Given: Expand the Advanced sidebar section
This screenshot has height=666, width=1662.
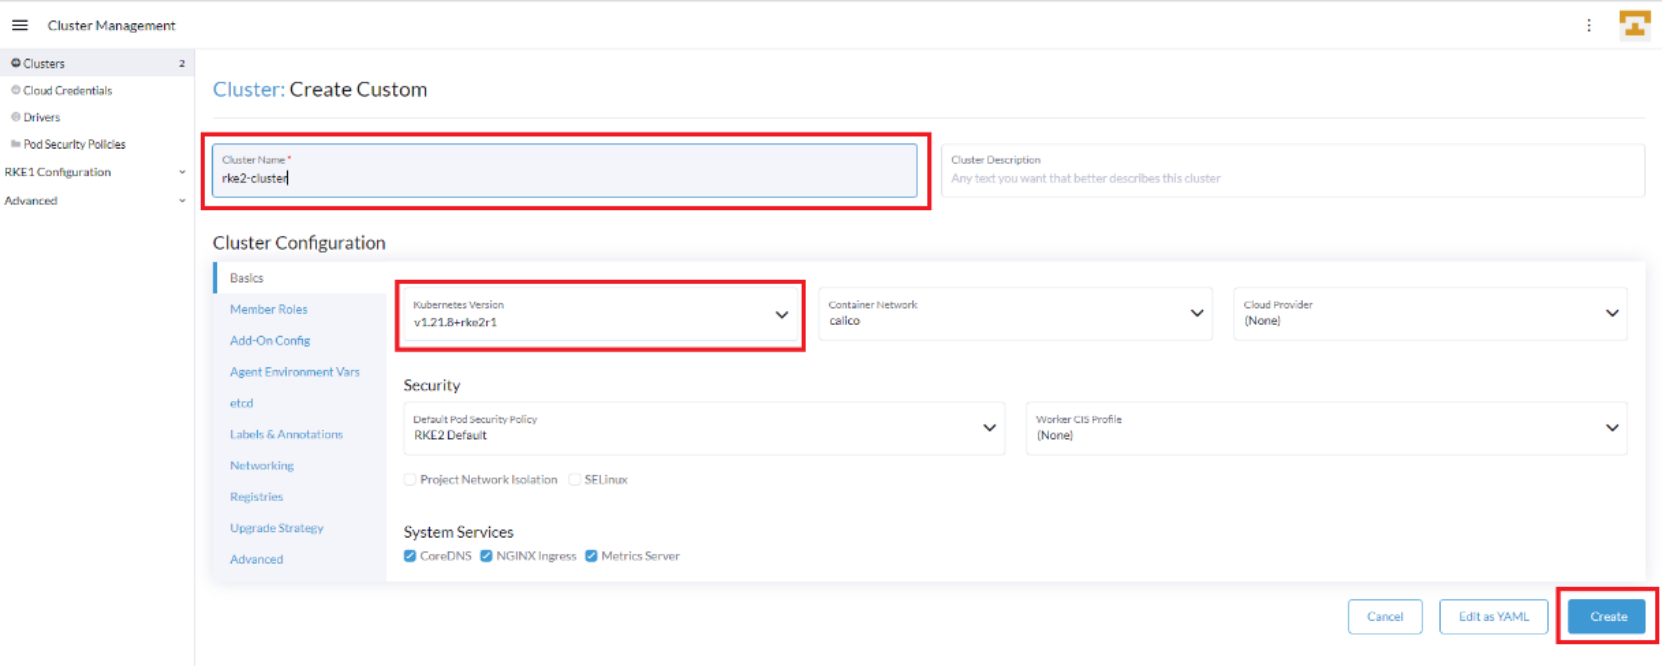Looking at the screenshot, I should 95,201.
